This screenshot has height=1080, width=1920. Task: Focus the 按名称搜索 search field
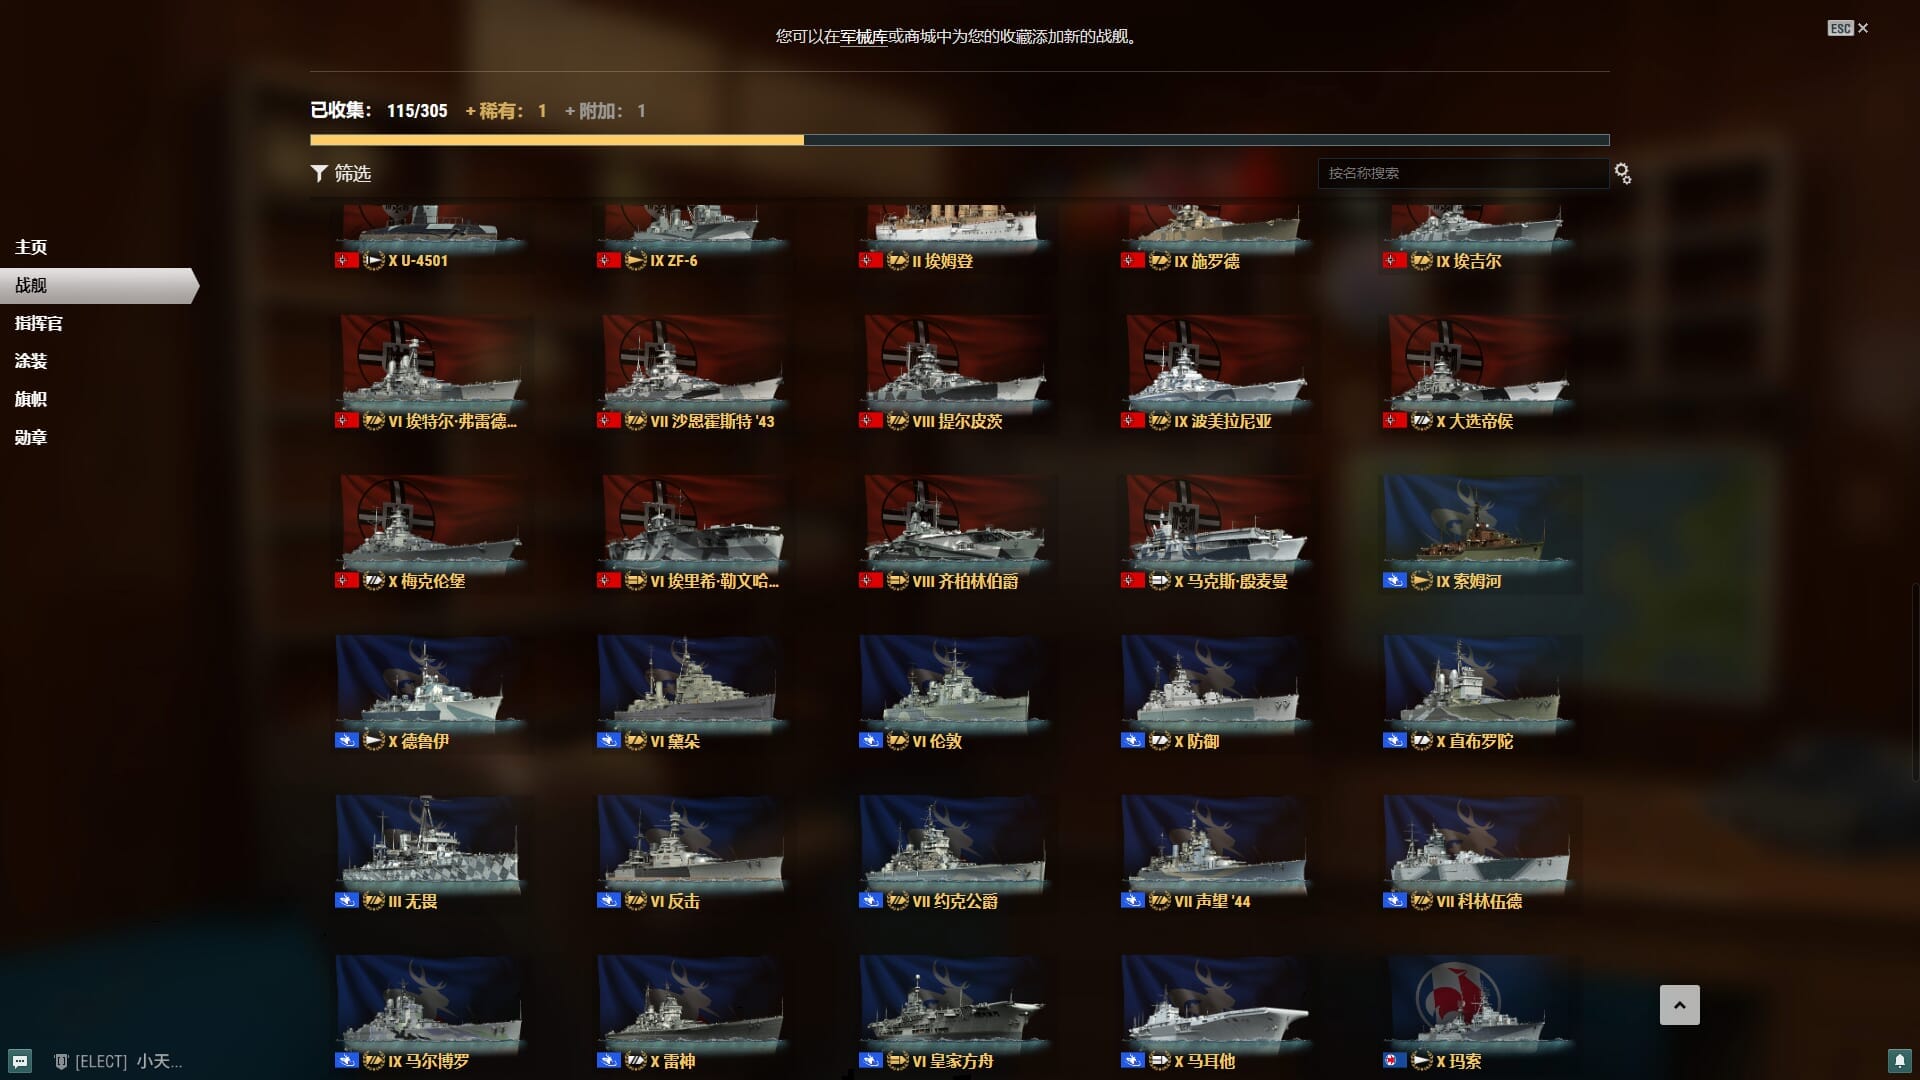pyautogui.click(x=1462, y=173)
